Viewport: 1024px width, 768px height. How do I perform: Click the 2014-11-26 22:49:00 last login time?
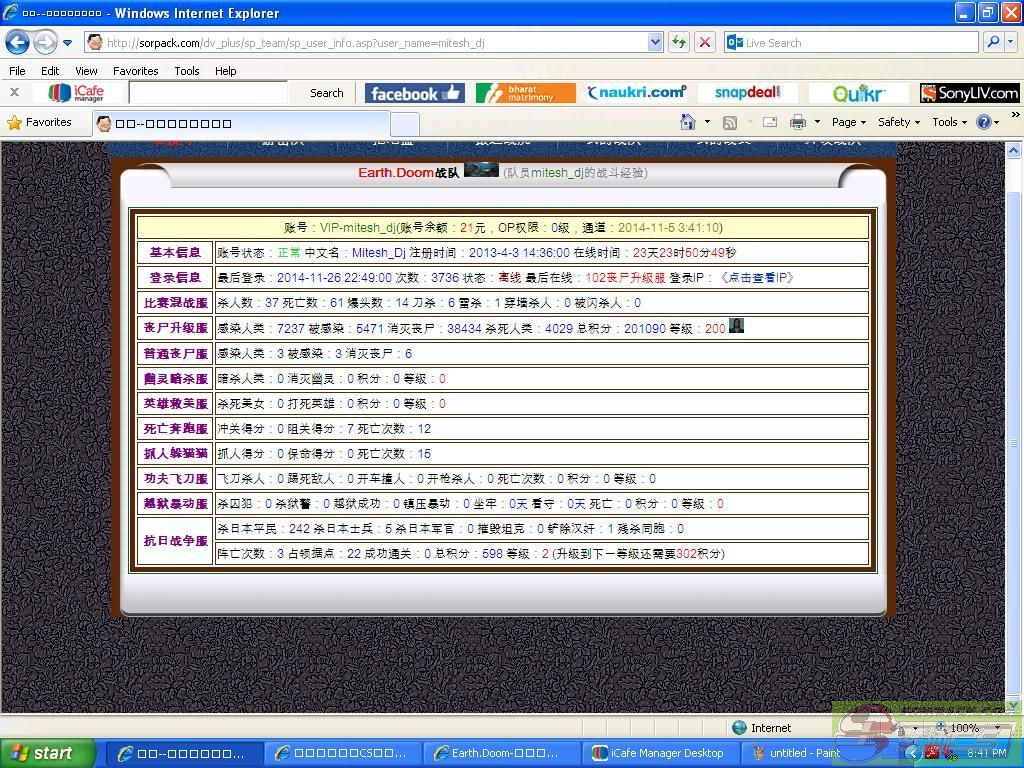tap(334, 278)
